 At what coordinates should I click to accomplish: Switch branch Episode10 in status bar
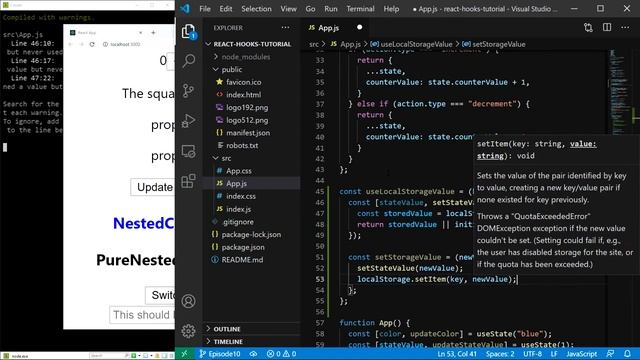pyautogui.click(x=220, y=353)
